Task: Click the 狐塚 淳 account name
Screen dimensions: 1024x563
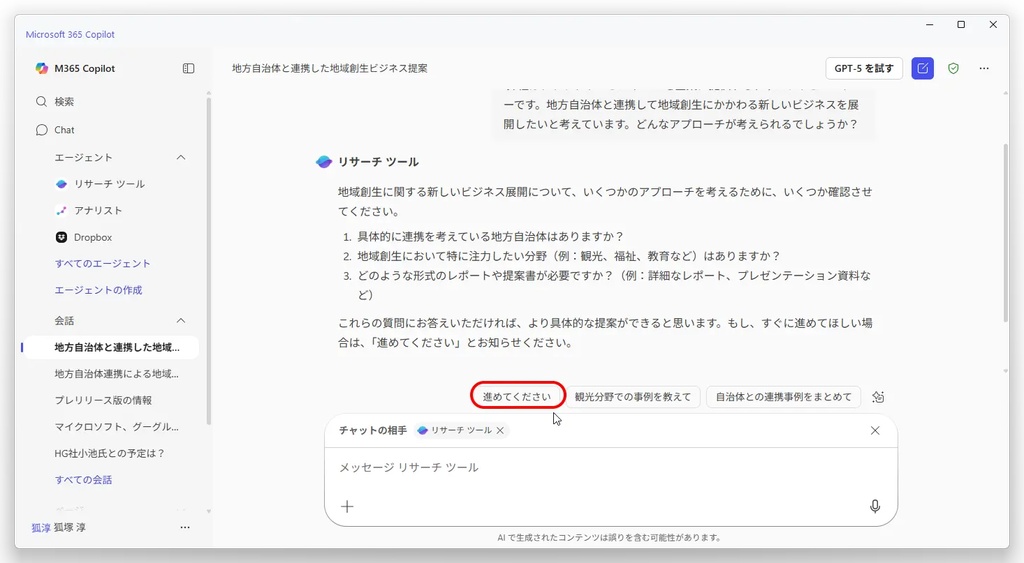Action: [x=70, y=527]
